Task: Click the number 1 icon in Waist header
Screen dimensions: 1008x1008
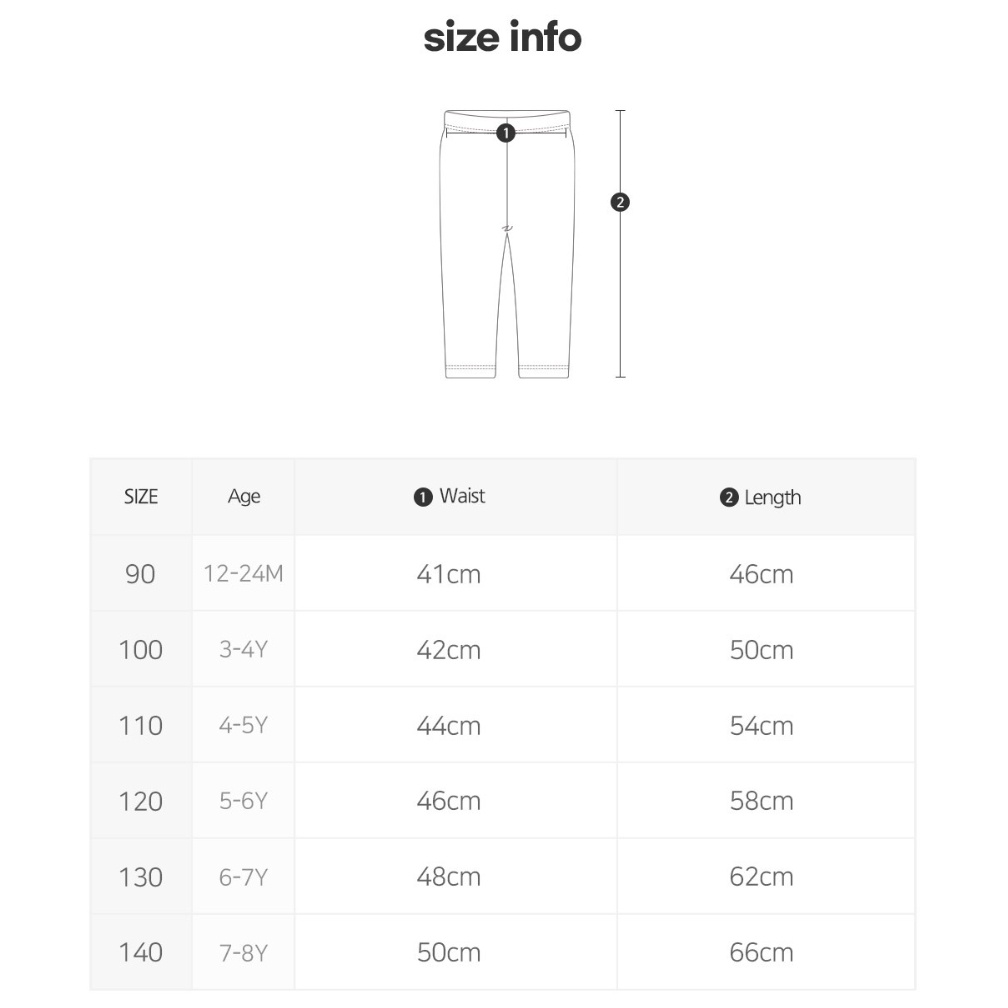Action: (422, 497)
